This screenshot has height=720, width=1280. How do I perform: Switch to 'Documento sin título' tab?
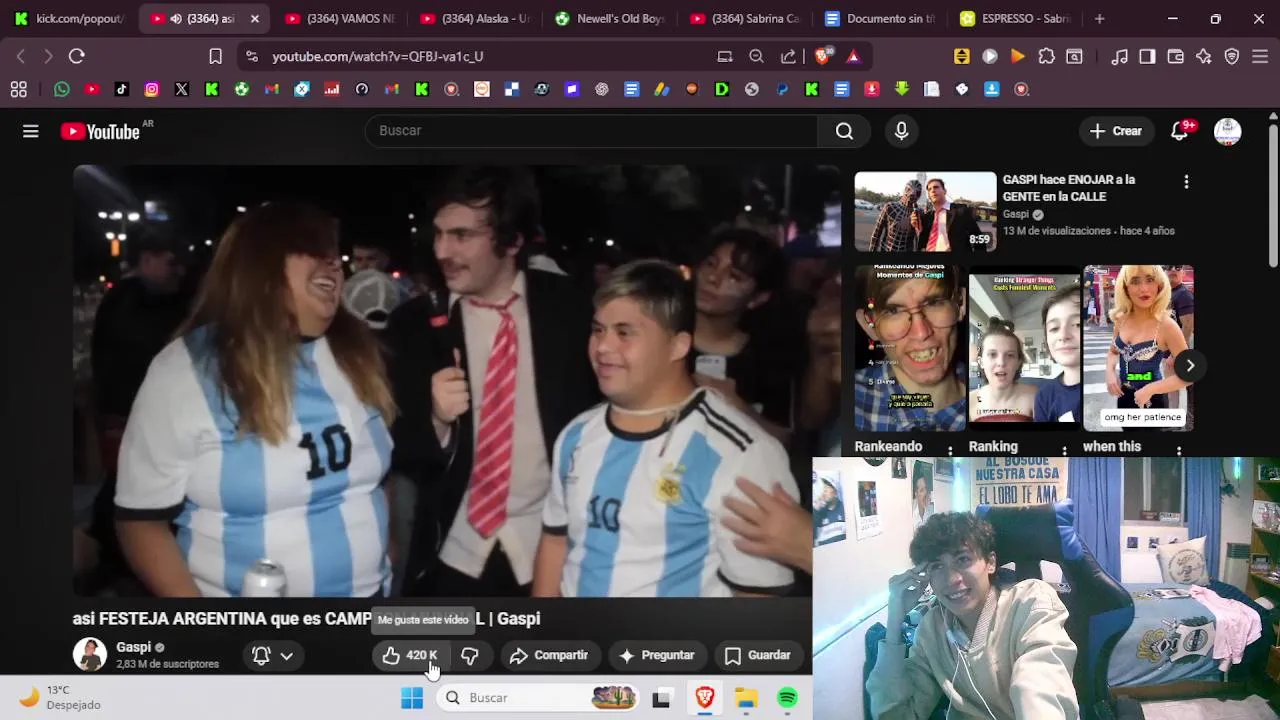[880, 18]
